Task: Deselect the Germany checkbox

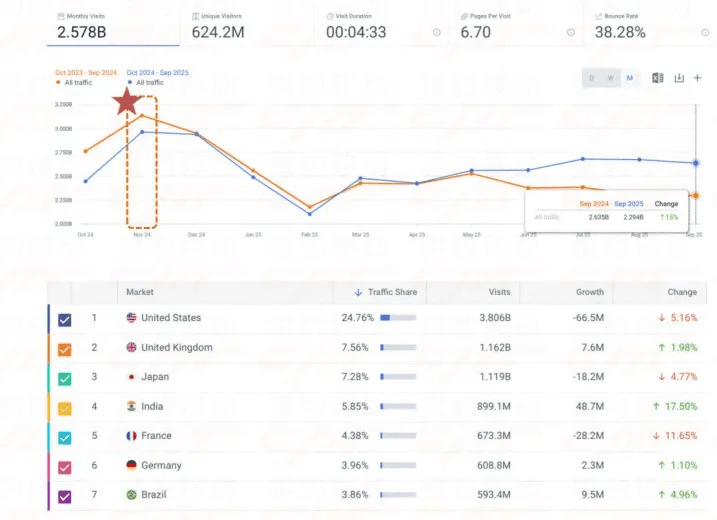Action: [65, 466]
